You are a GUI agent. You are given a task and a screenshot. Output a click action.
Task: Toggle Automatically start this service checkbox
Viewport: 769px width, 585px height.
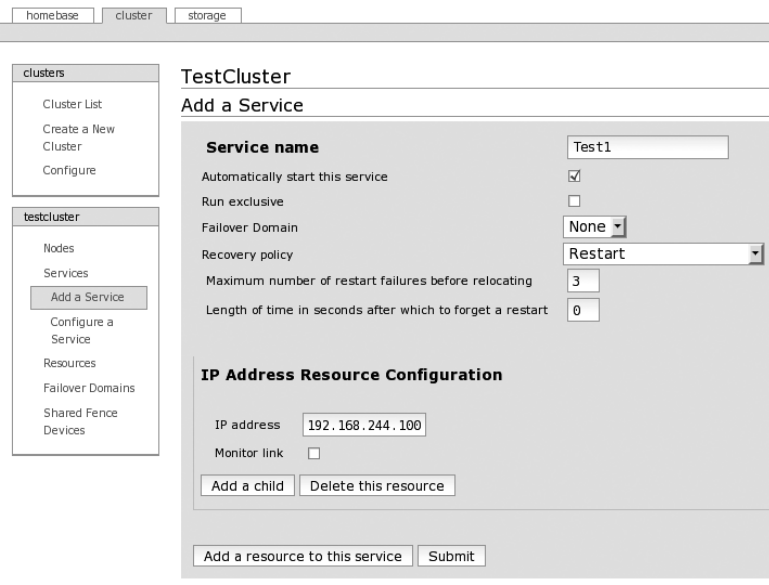574,176
